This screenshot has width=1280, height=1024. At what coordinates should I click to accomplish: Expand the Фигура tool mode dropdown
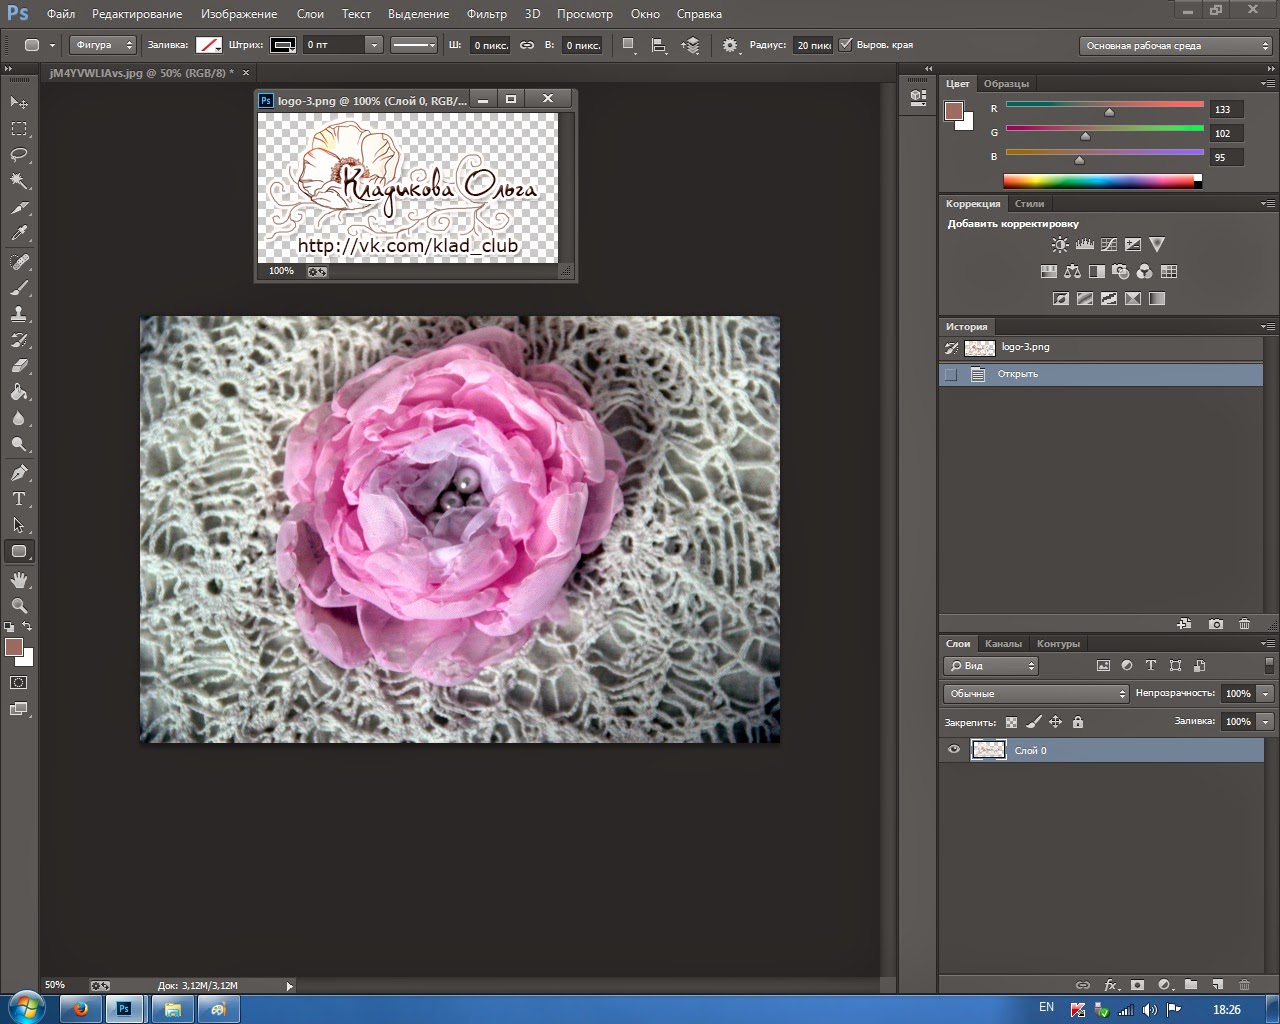tap(104, 45)
